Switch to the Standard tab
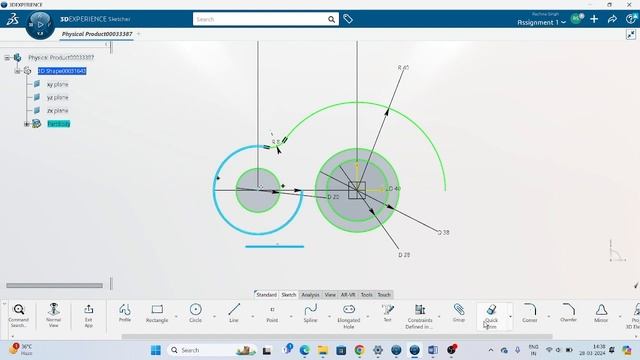640x360 pixels. coord(267,295)
